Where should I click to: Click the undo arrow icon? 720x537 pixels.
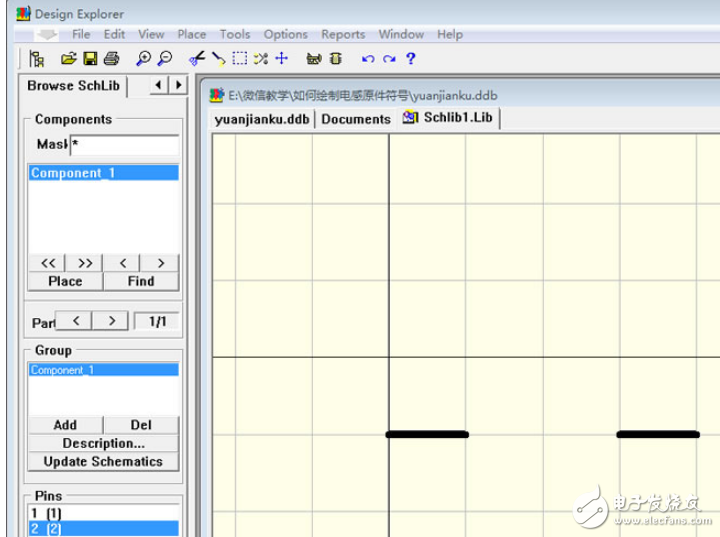[x=367, y=59]
